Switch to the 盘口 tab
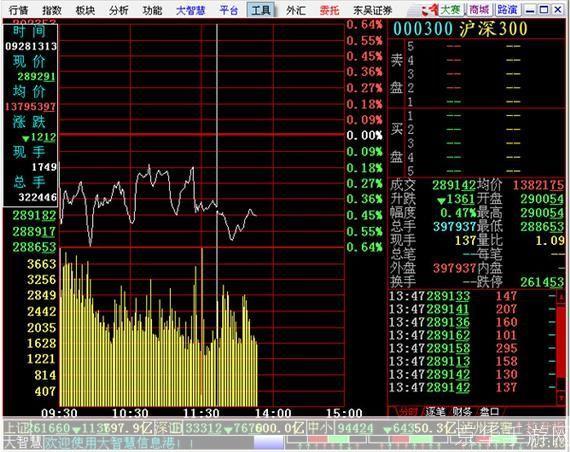Viewport: 570px width, 452px height. coord(490,412)
